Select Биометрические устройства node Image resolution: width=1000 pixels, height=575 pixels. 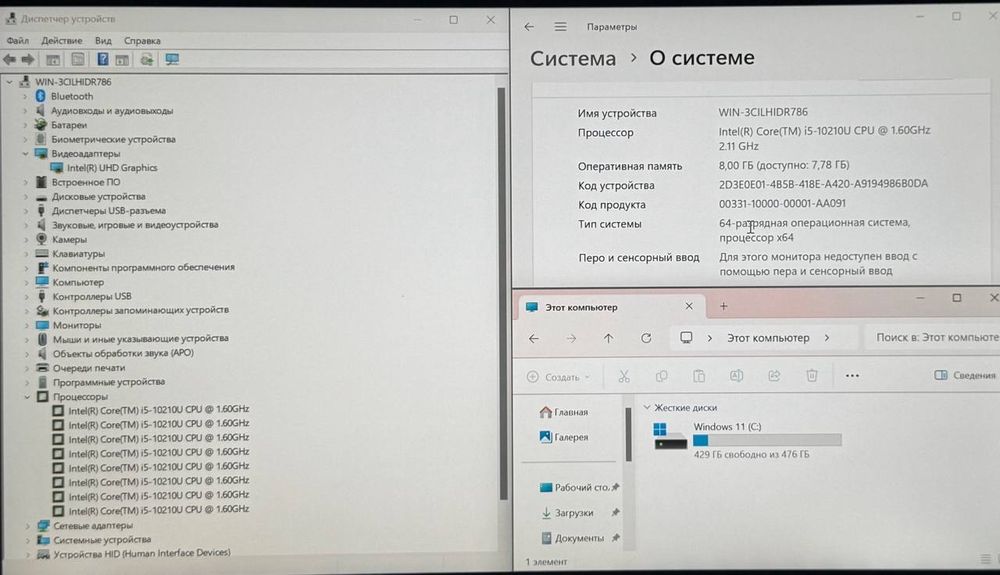click(113, 140)
